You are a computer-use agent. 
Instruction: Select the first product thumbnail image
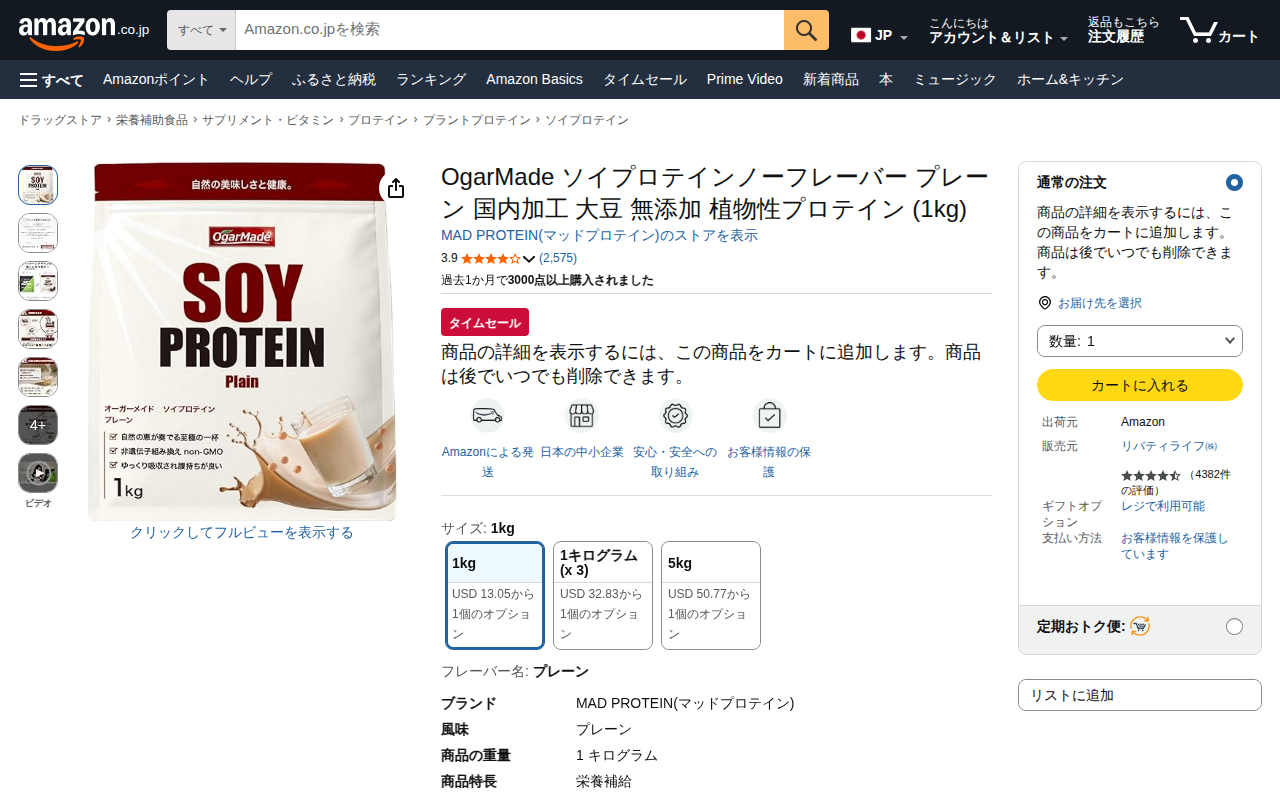point(38,185)
